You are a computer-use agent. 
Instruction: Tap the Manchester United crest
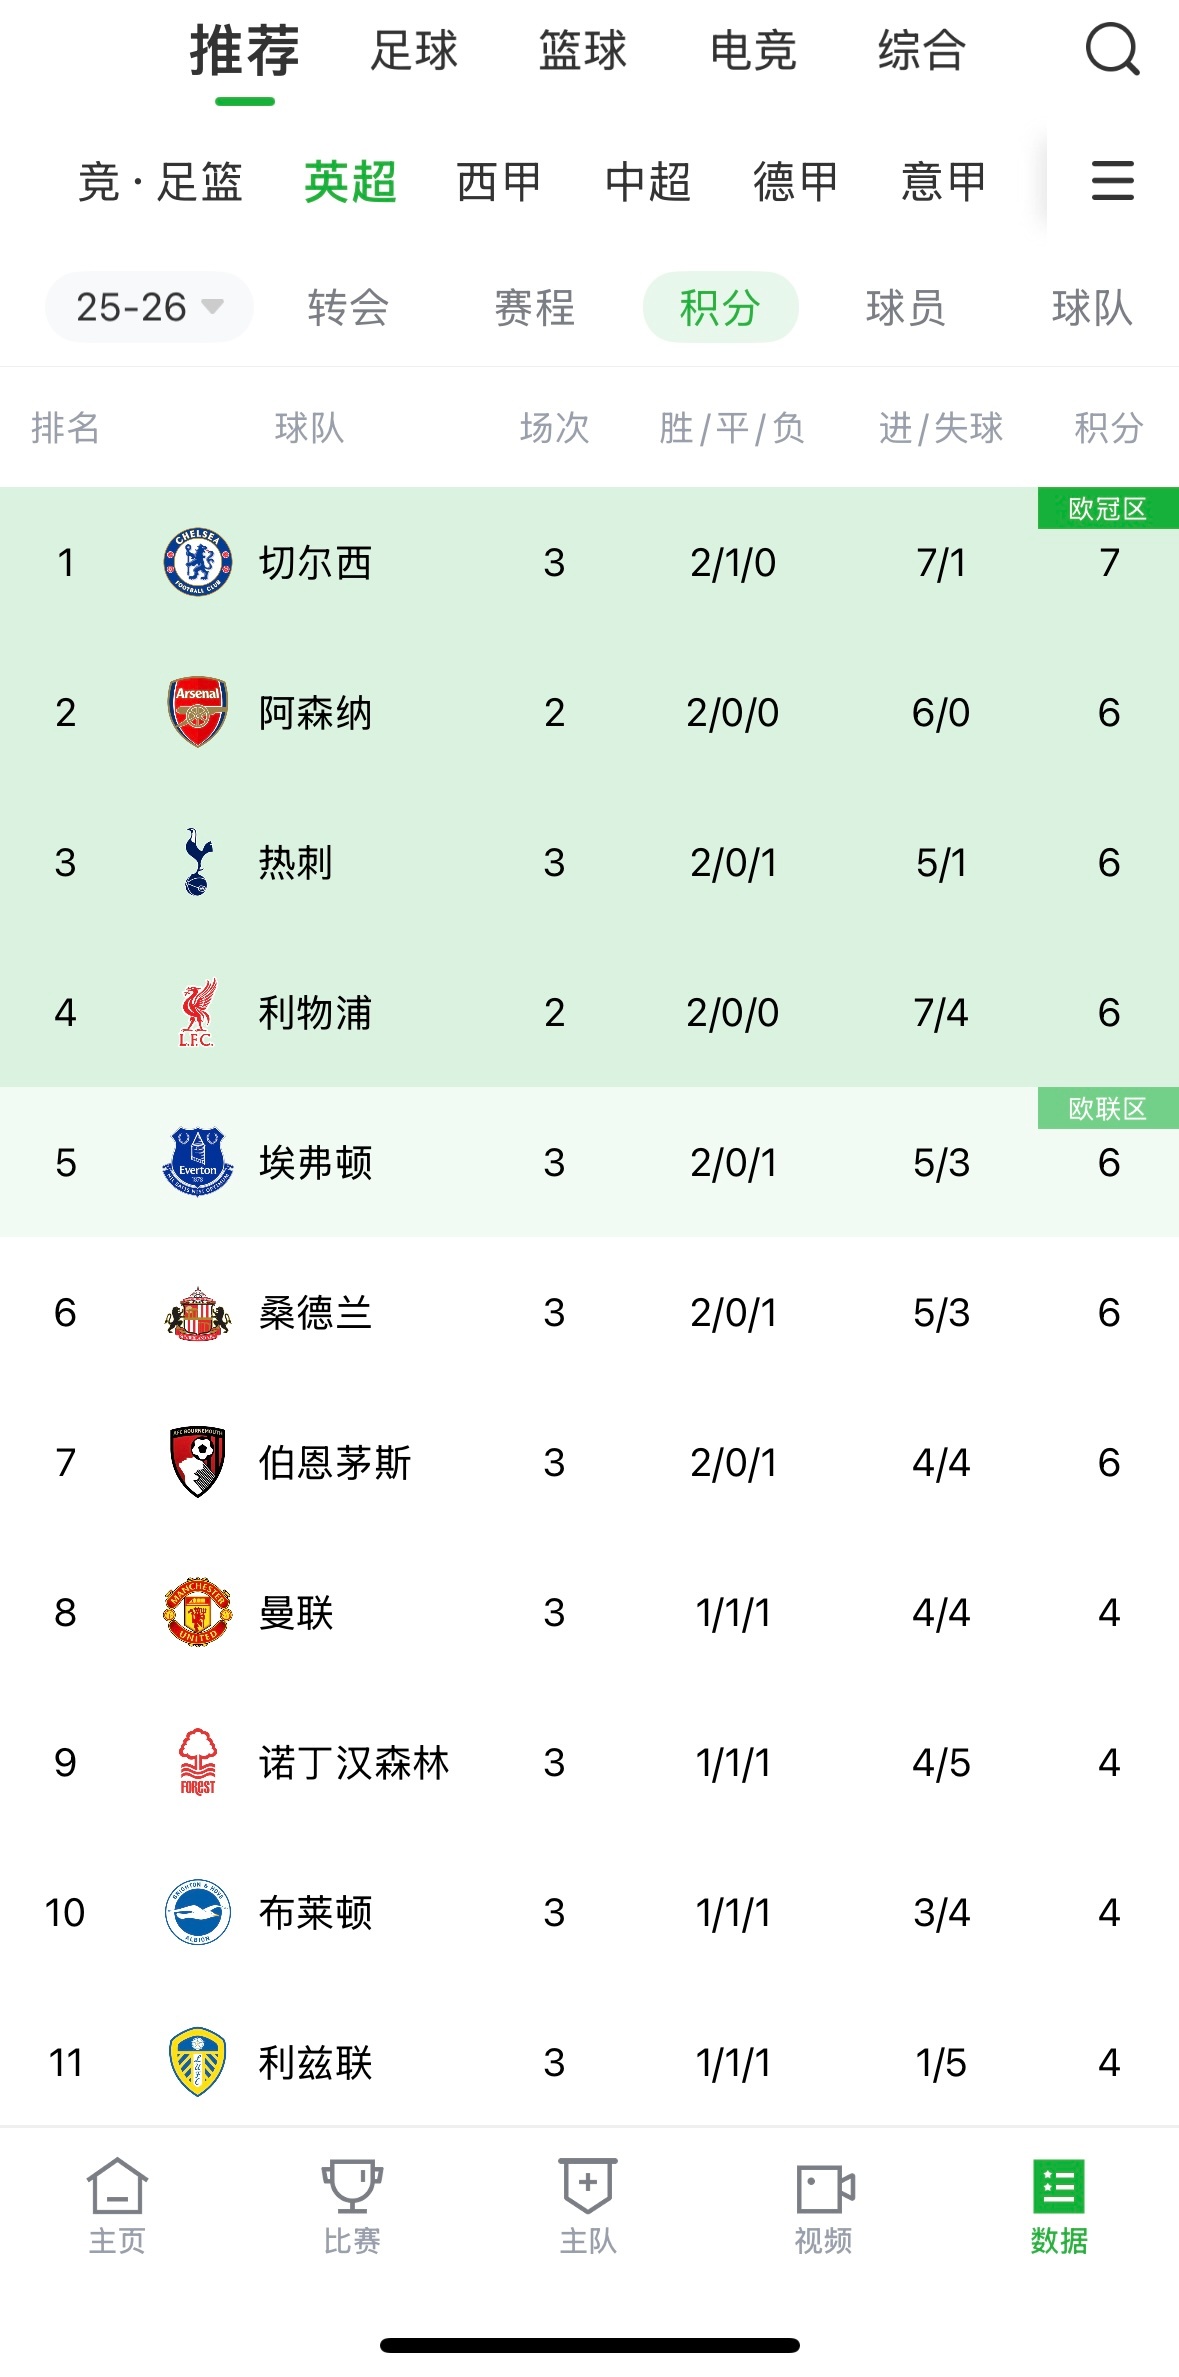click(198, 1612)
